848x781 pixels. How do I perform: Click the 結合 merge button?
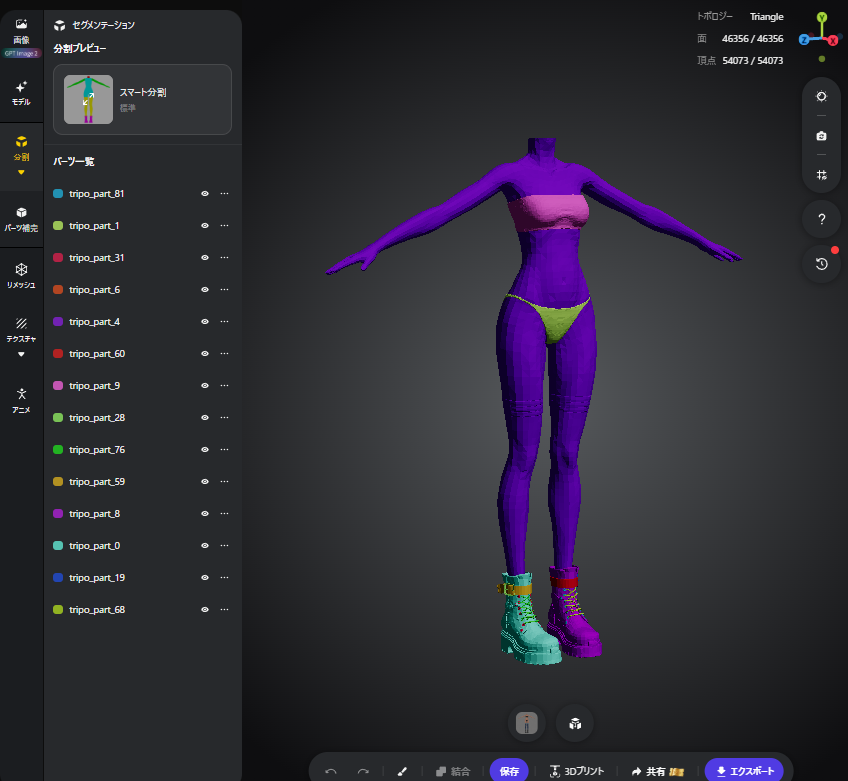(453, 771)
